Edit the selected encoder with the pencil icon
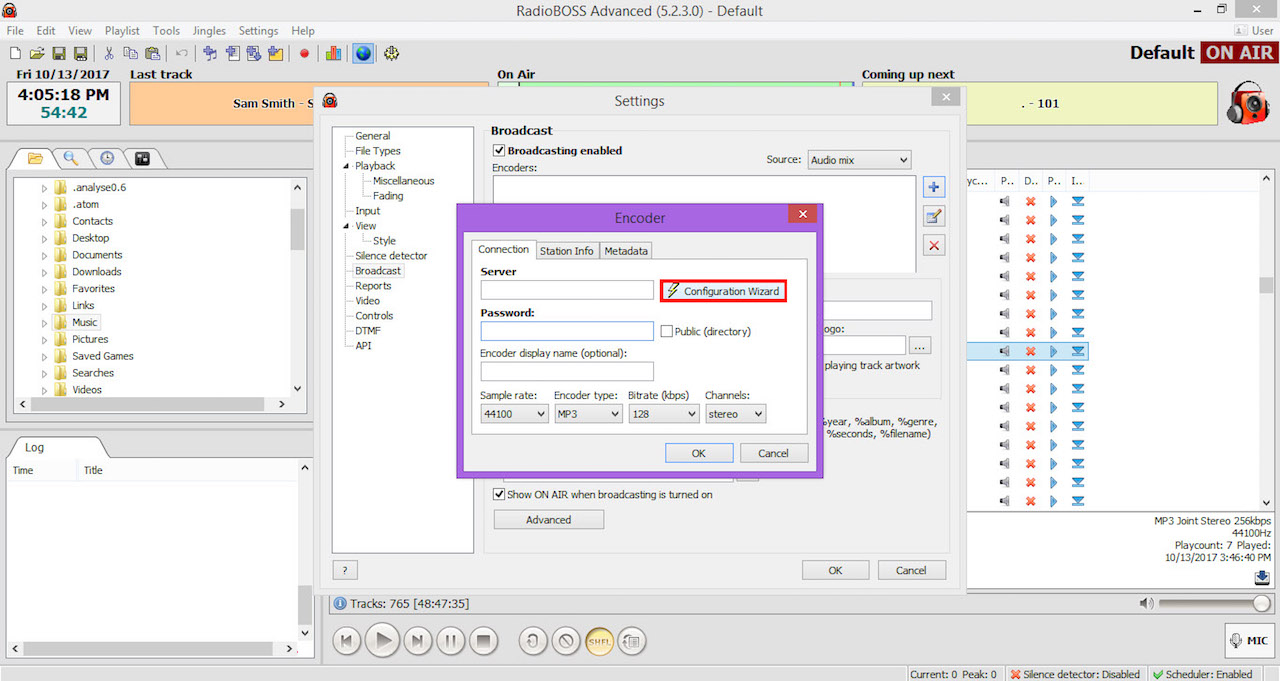 pyautogui.click(x=934, y=216)
